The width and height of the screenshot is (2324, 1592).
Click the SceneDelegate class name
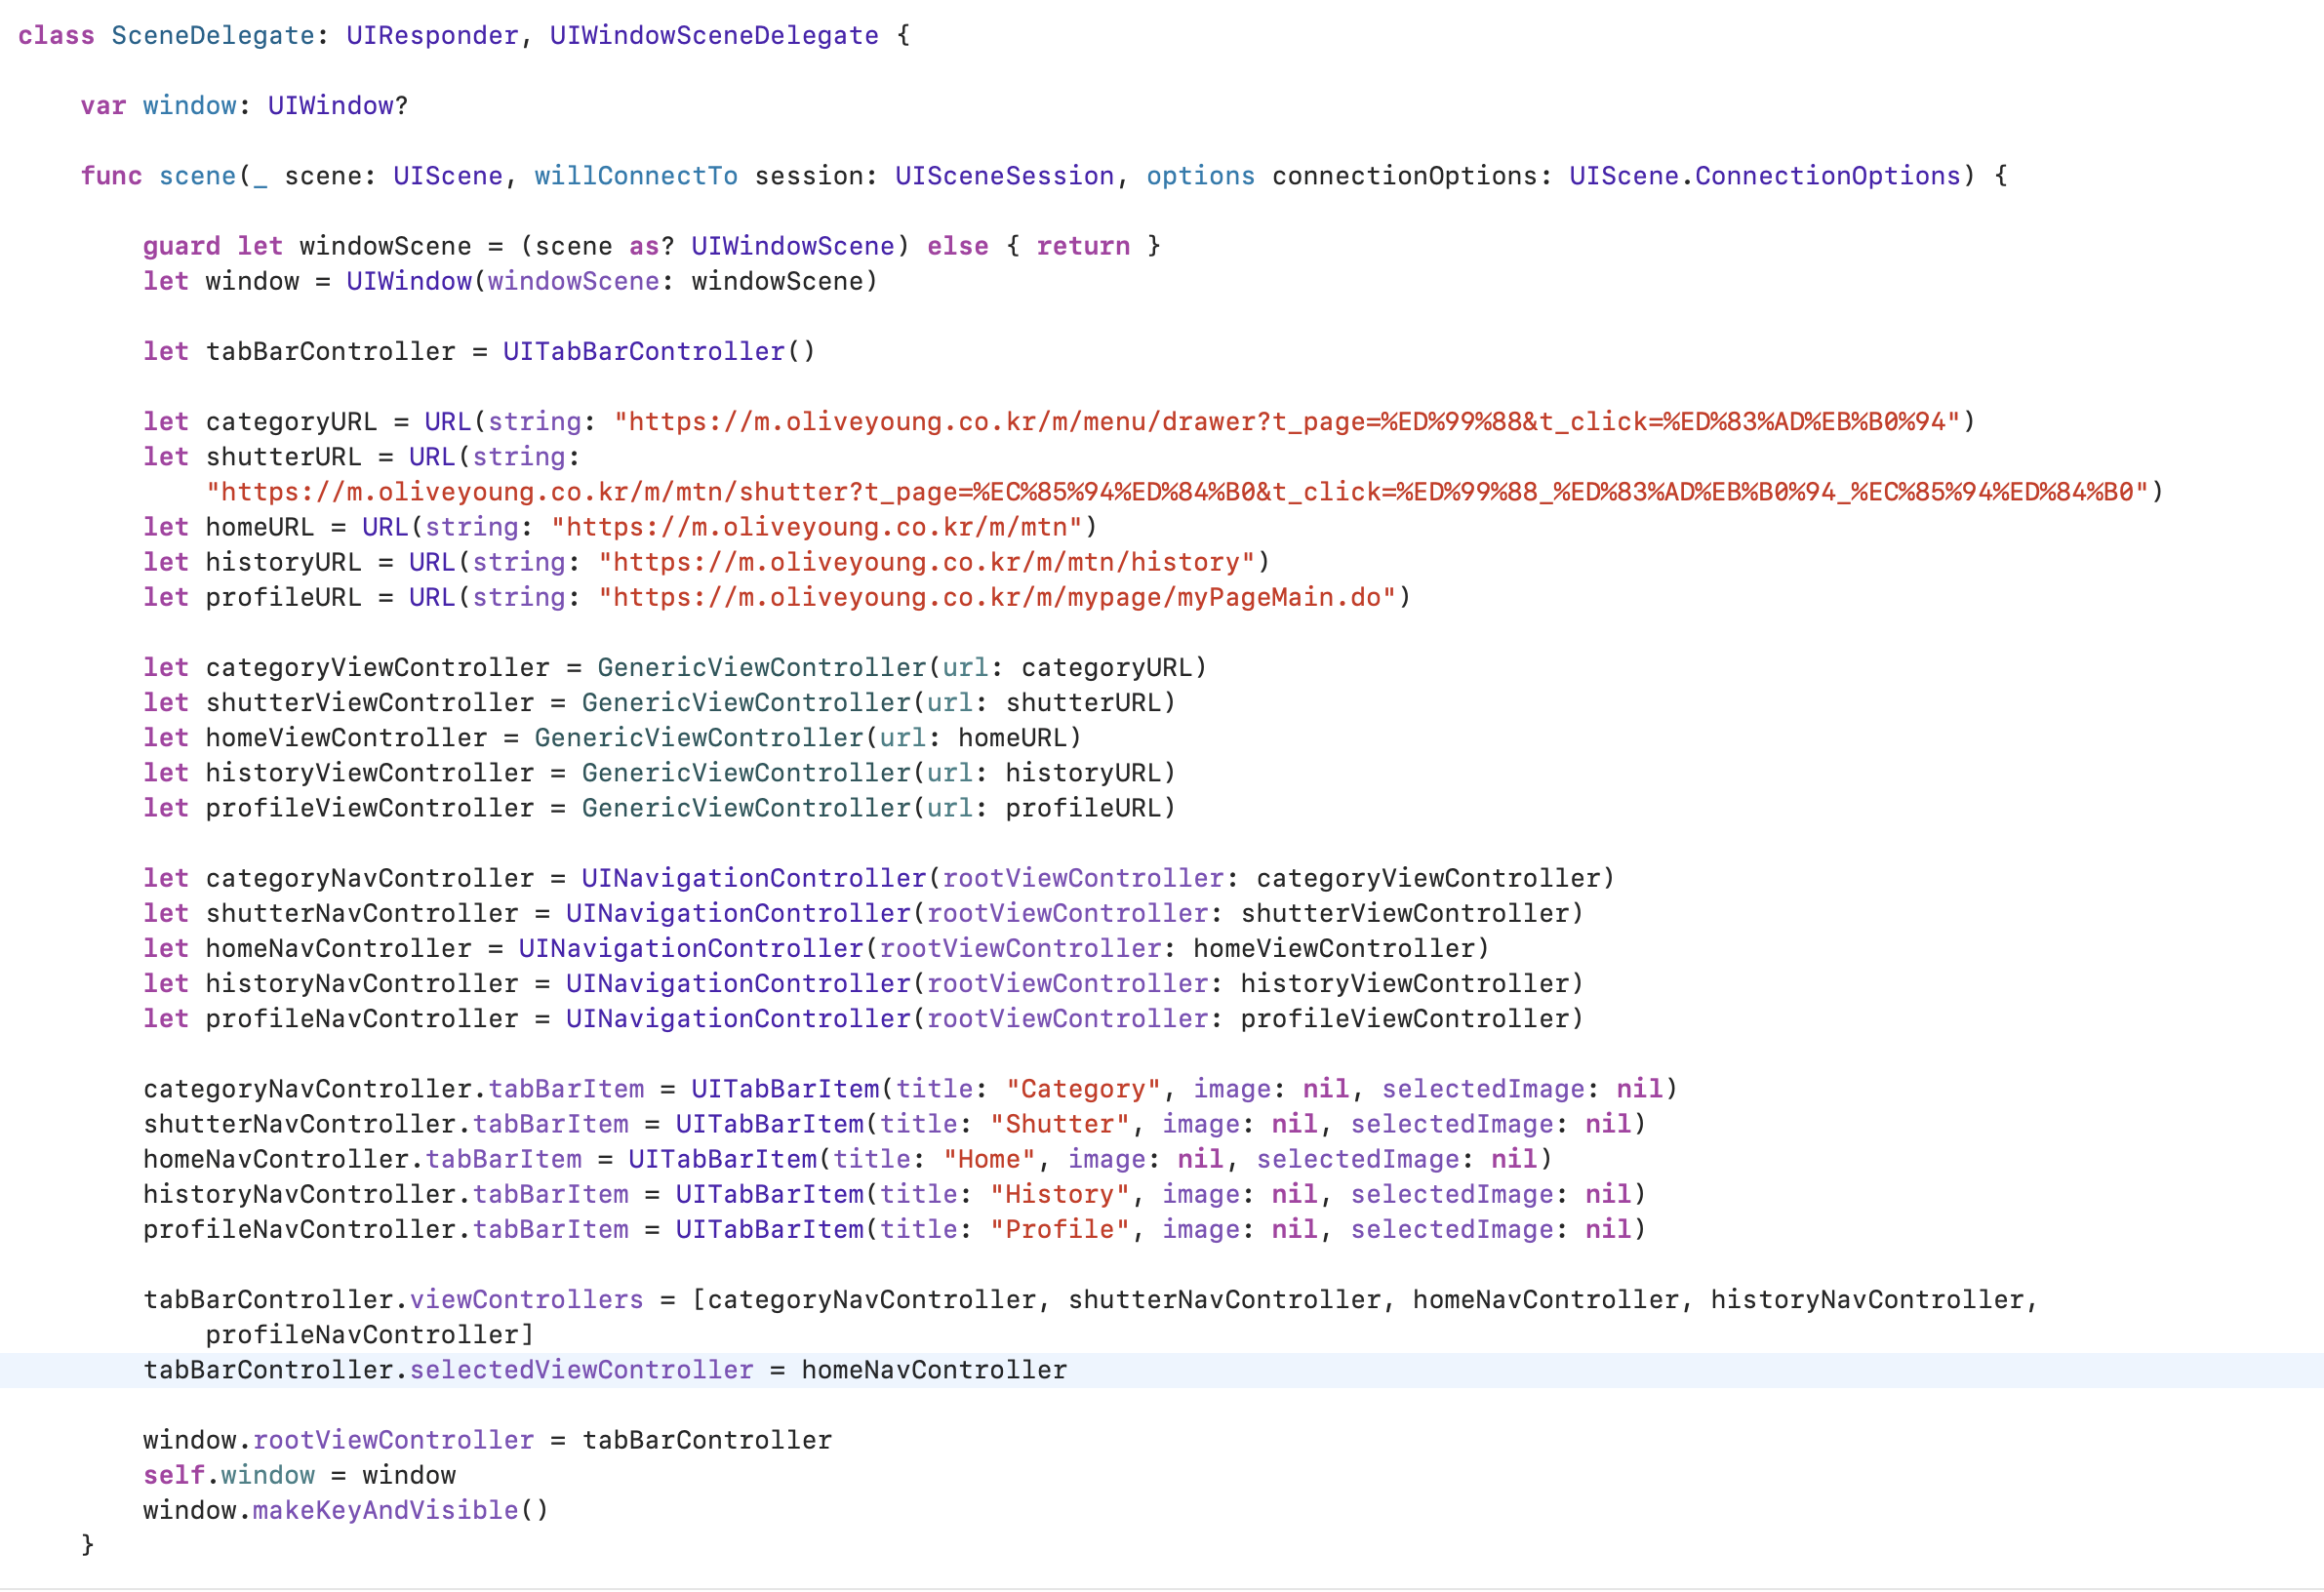pos(213,36)
